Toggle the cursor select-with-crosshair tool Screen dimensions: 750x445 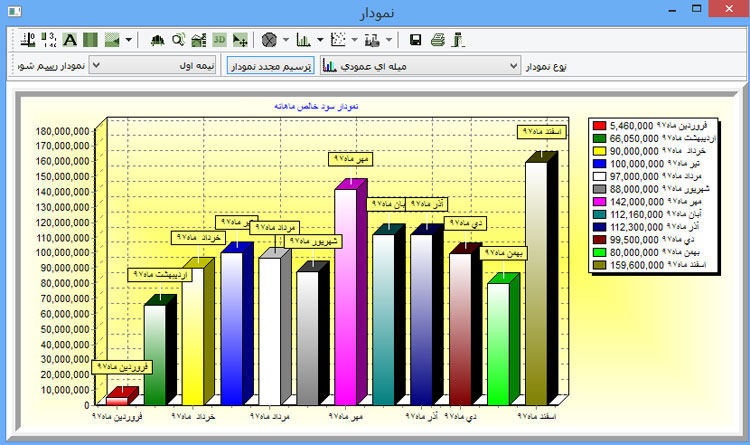(240, 40)
